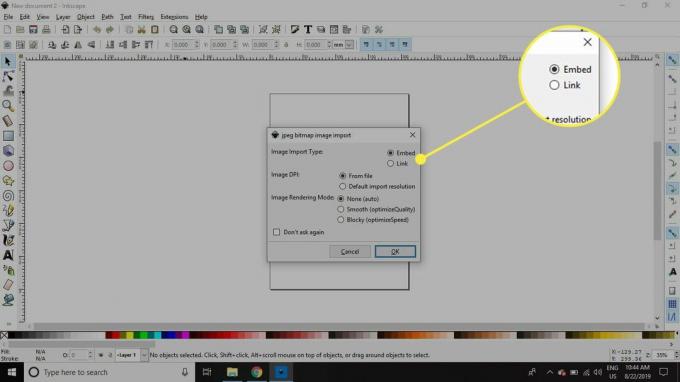This screenshot has width=680, height=382.
Task: Click the X coordinate input field
Action: pyautogui.click(x=183, y=45)
